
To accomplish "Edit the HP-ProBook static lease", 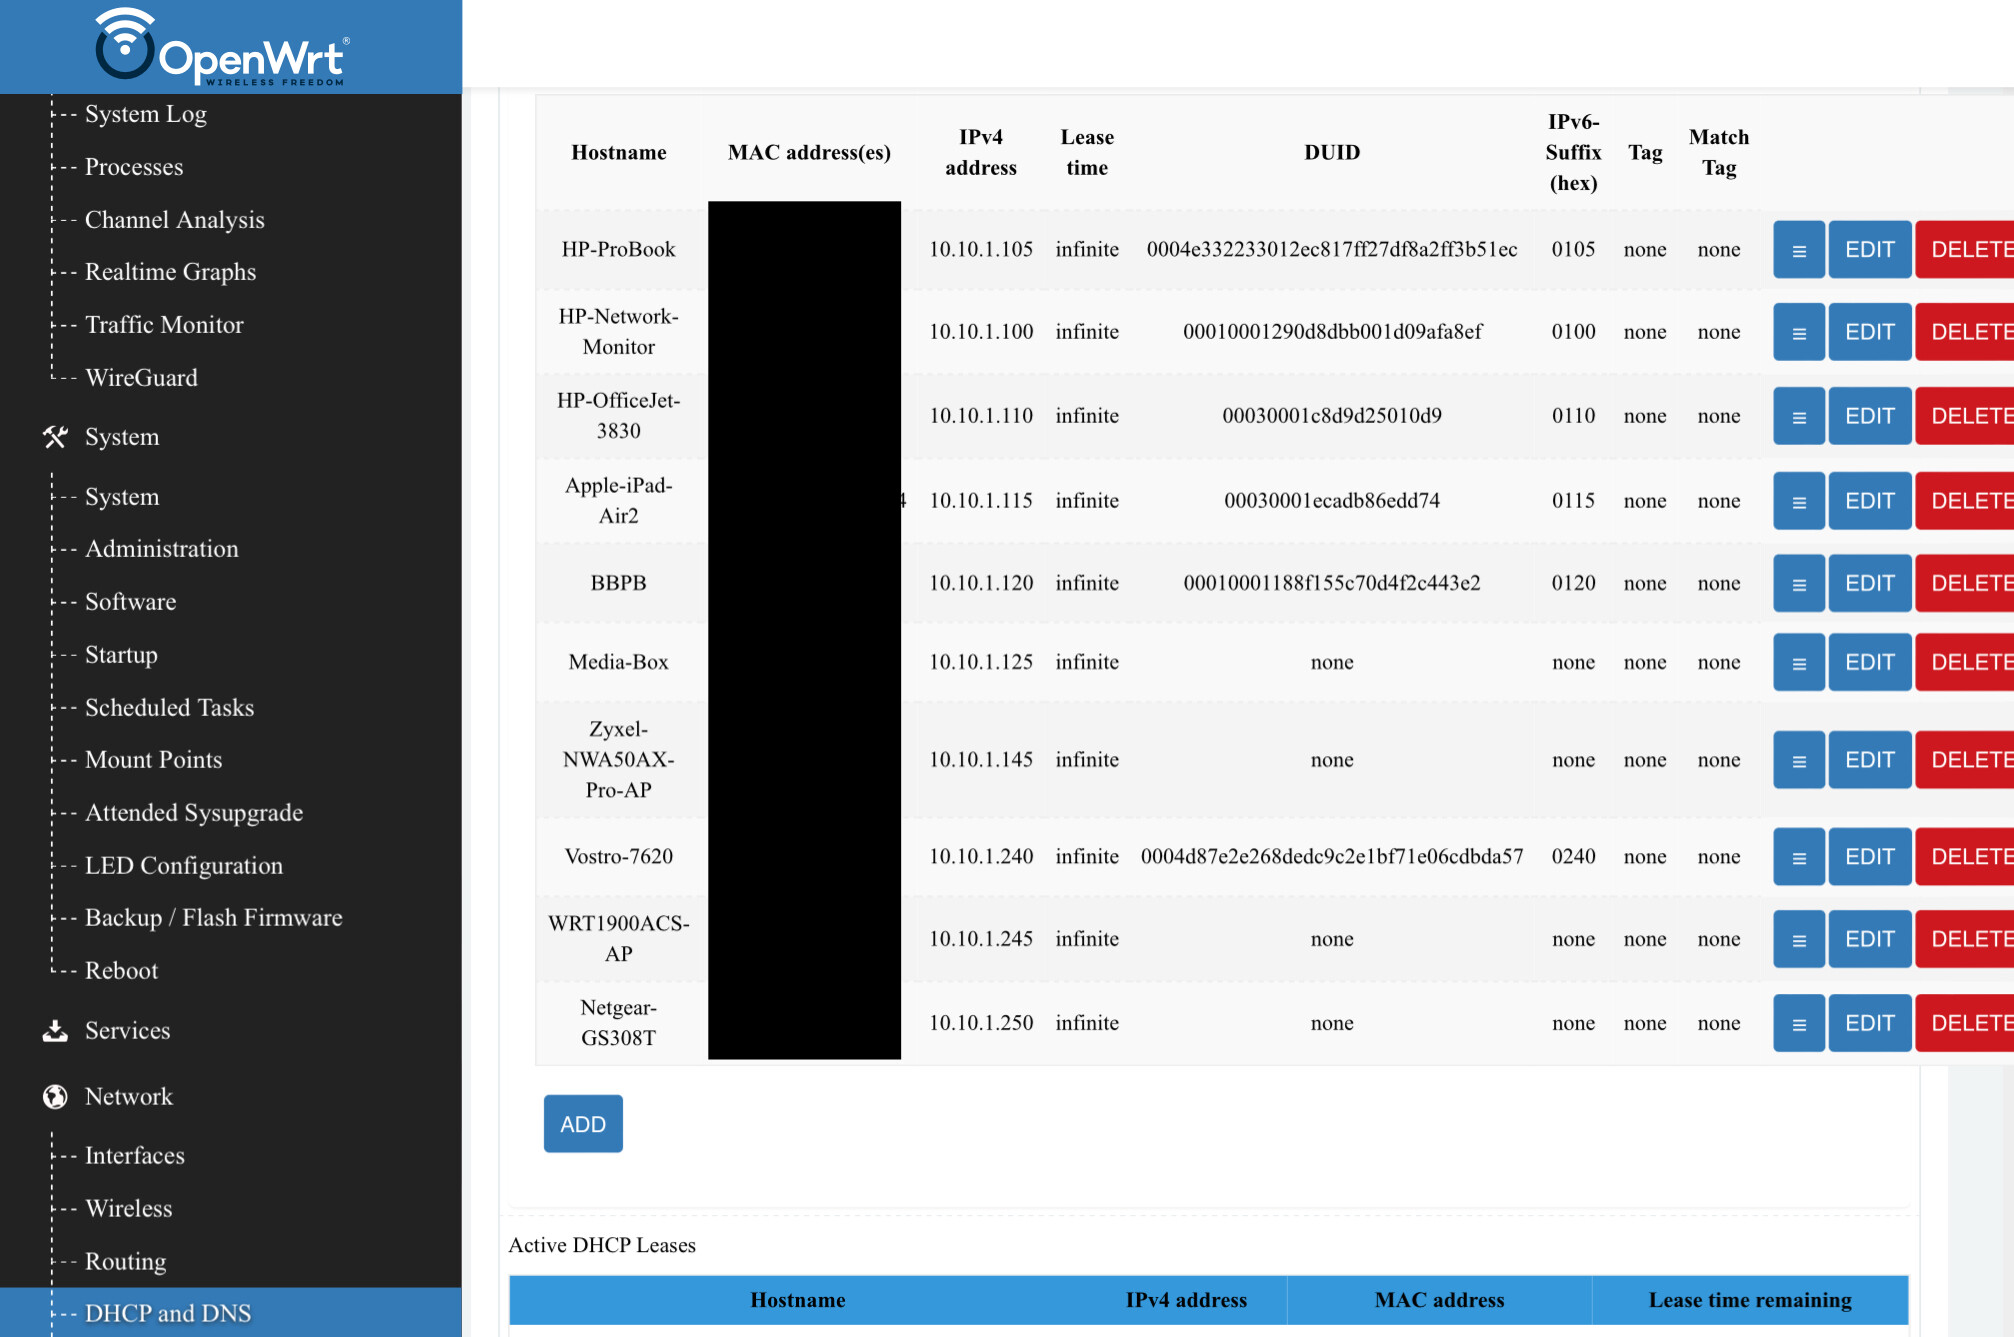I will pos(1870,250).
